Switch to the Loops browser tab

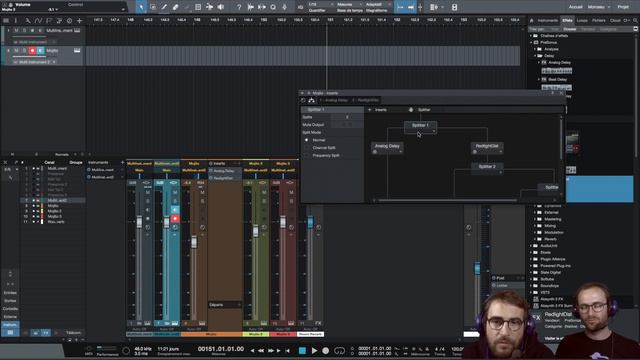click(x=582, y=20)
